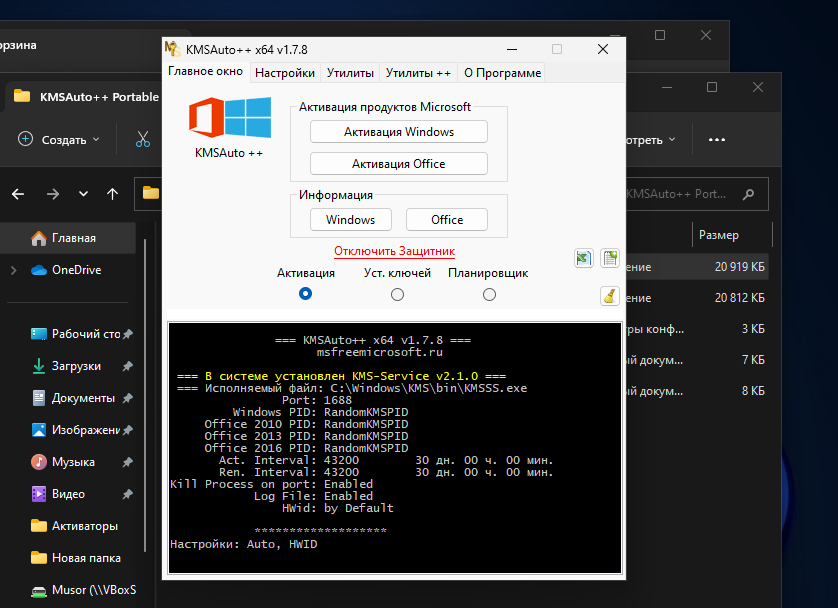Select the file row sized 7 КБ
The width and height of the screenshot is (838, 608).
pos(697,360)
